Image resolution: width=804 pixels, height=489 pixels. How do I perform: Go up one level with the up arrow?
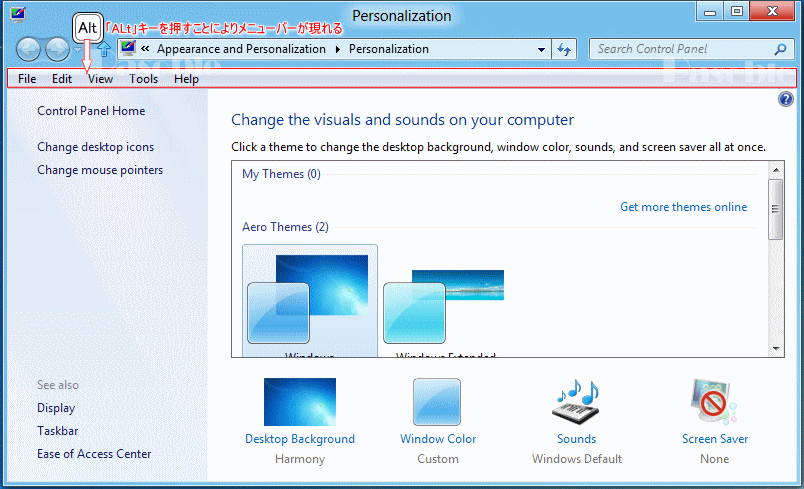coord(104,50)
